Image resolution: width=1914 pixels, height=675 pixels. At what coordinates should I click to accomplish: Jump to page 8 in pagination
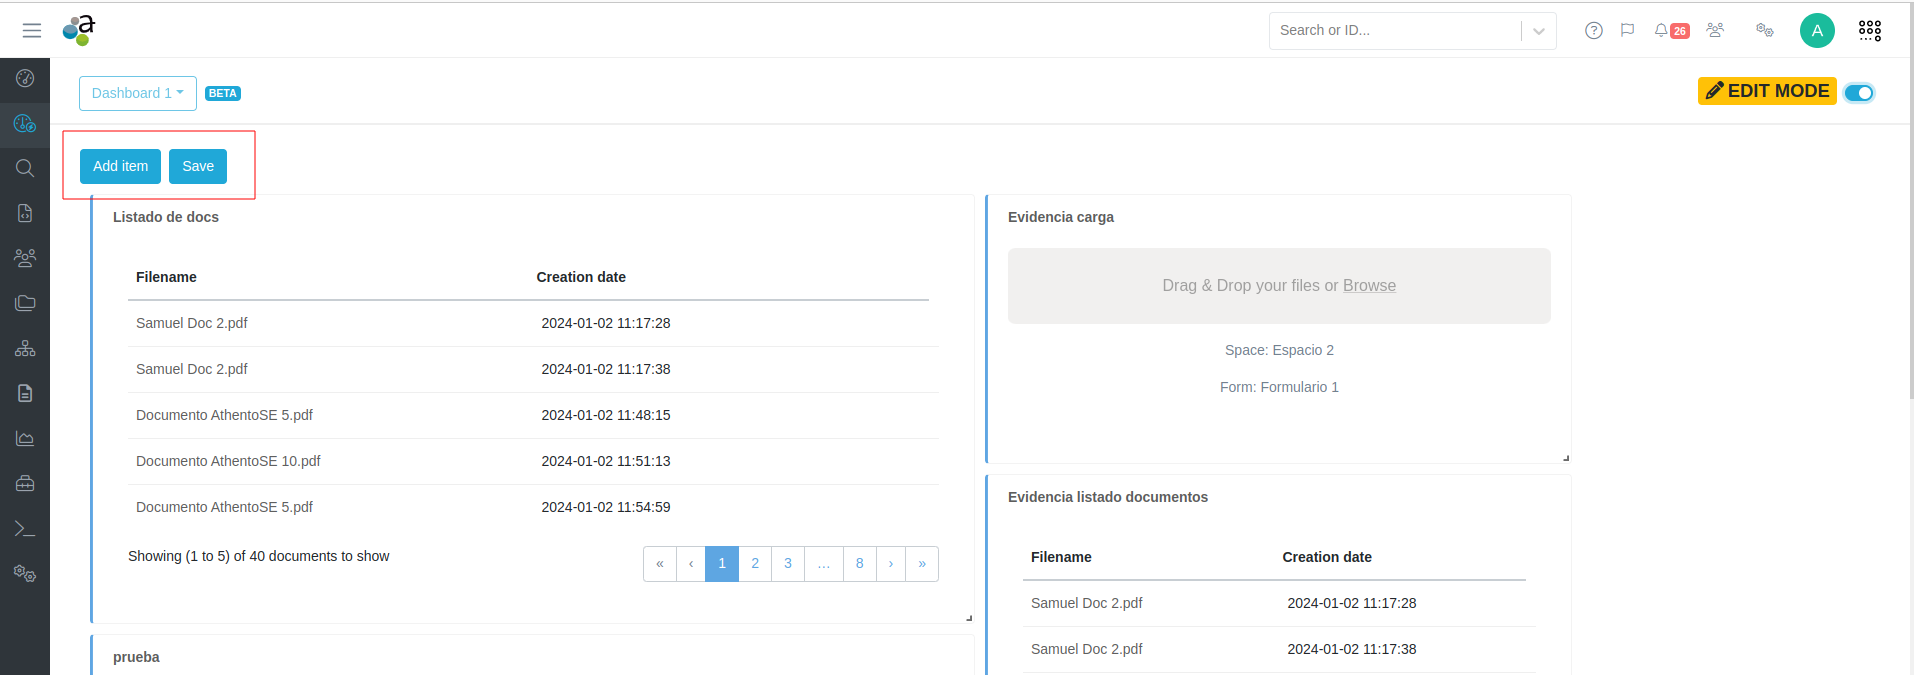859,564
